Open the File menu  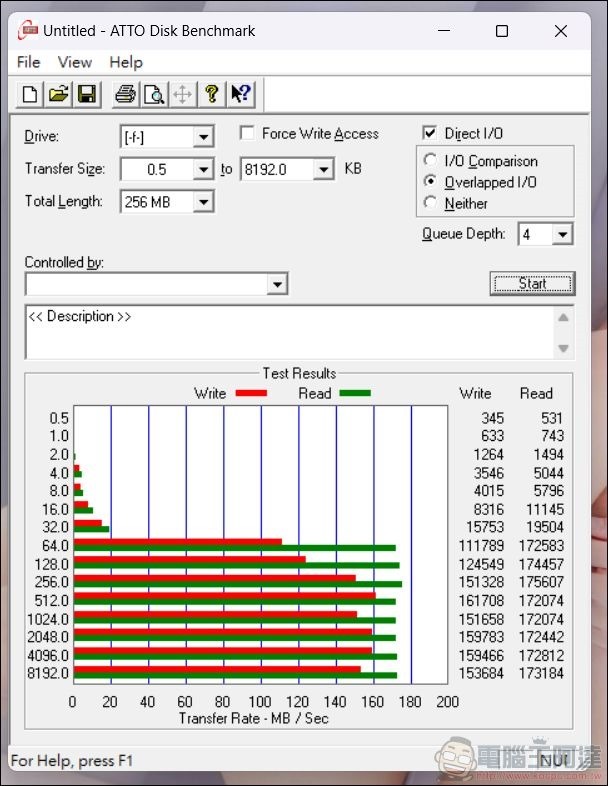point(28,62)
